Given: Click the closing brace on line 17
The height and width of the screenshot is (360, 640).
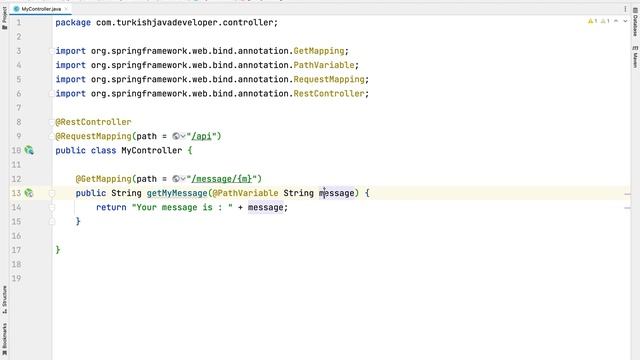Looking at the screenshot, I should click(x=58, y=250).
